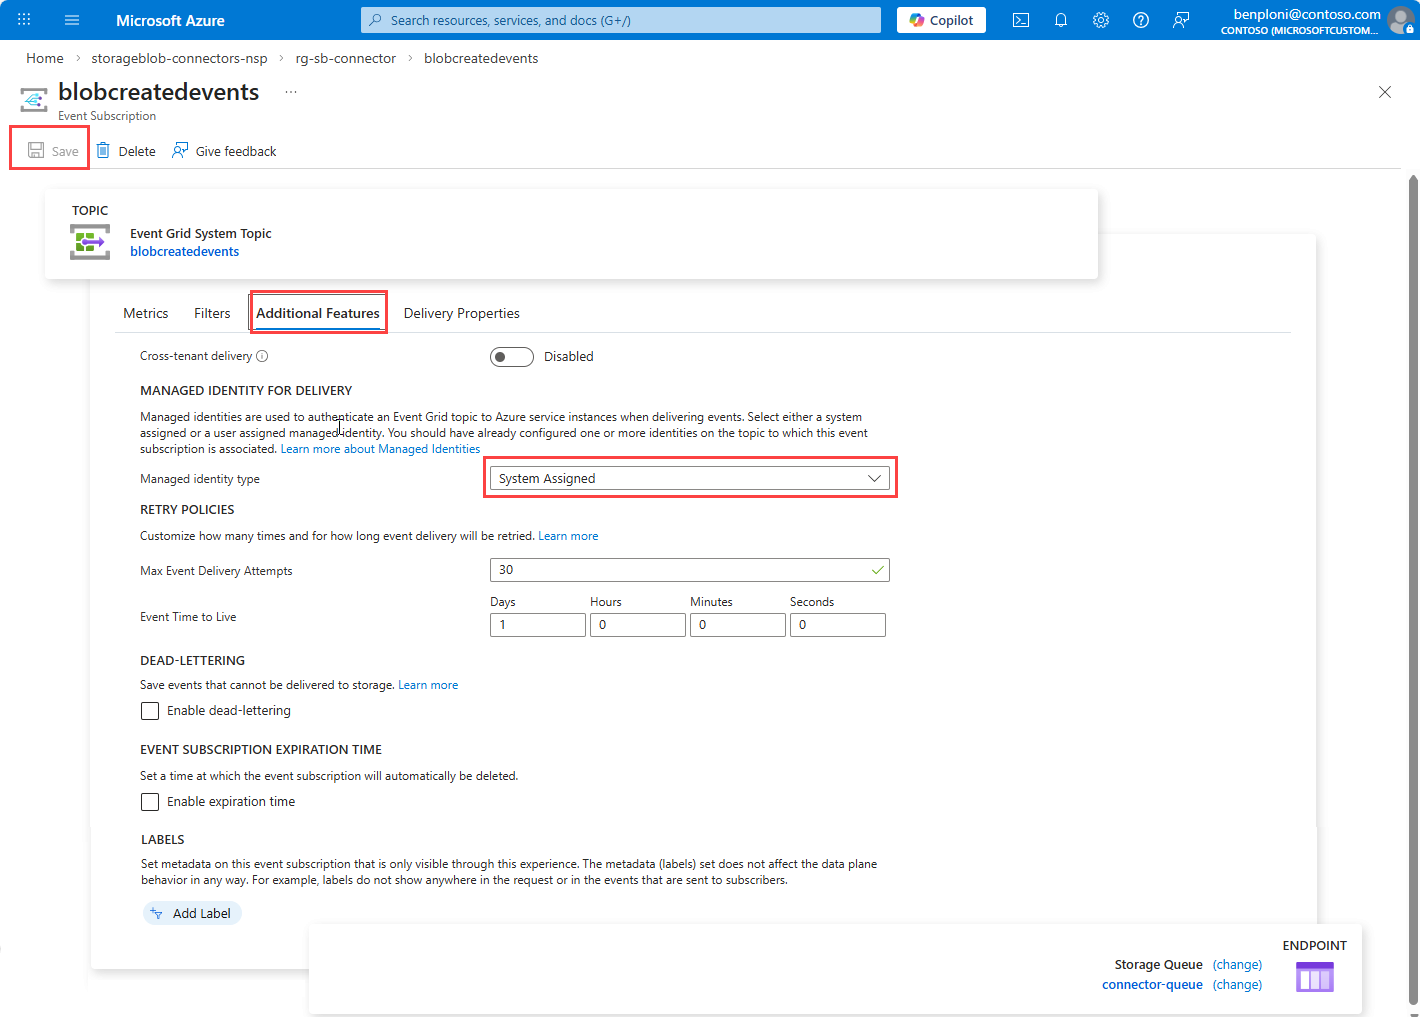Click the account avatar picture
Image resolution: width=1420 pixels, height=1017 pixels.
coord(1402,20)
